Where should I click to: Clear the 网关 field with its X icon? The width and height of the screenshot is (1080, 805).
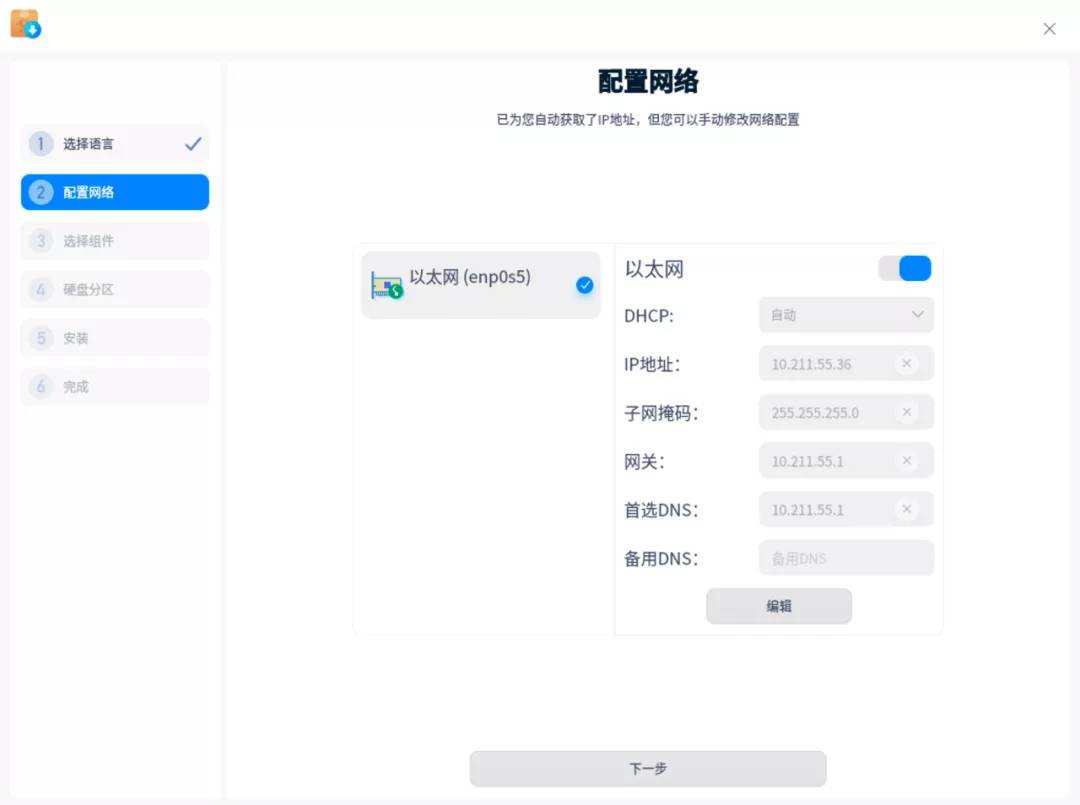pyautogui.click(x=906, y=461)
